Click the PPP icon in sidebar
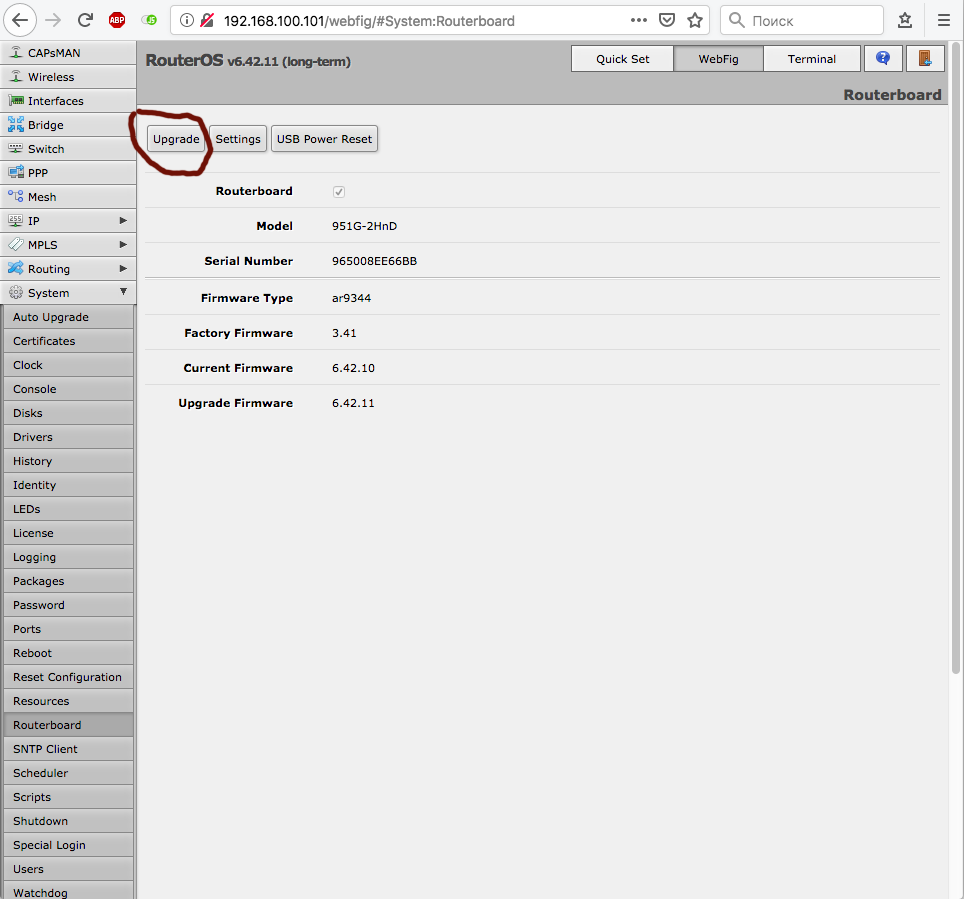Image resolution: width=964 pixels, height=899 pixels. (16, 172)
